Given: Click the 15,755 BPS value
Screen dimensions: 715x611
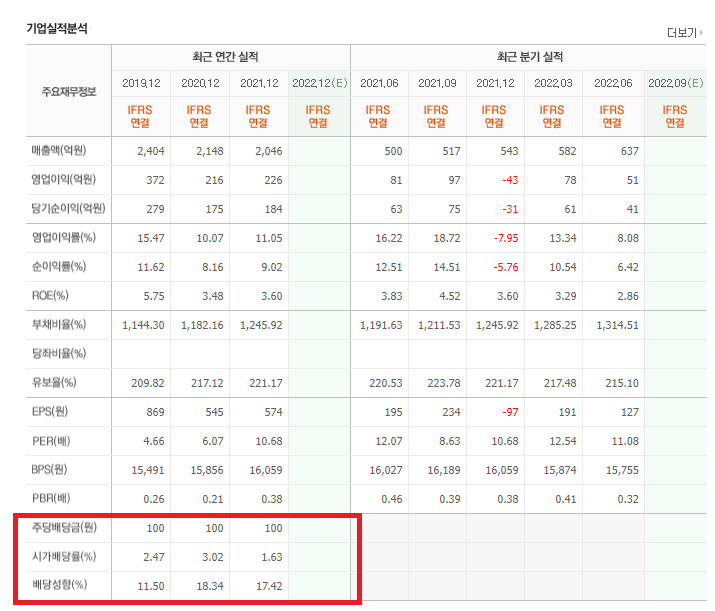Looking at the screenshot, I should click(x=622, y=470).
